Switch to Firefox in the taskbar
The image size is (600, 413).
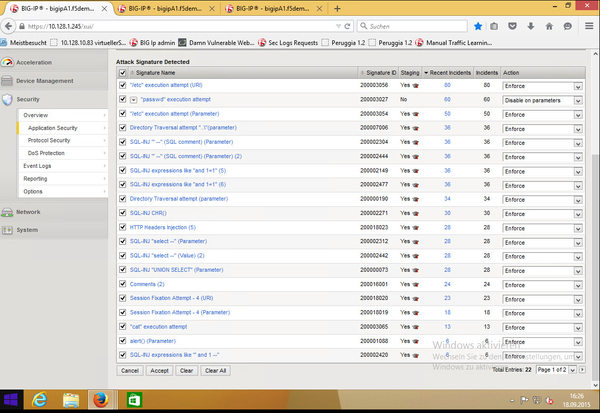[x=101, y=400]
